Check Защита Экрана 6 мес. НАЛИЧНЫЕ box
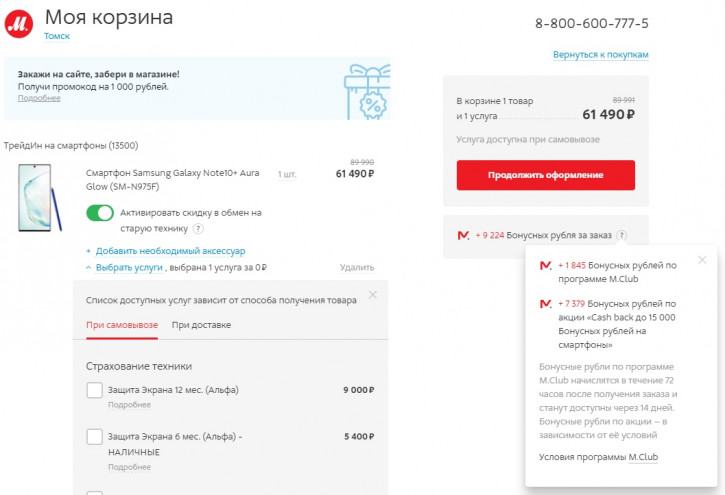 pos(94,436)
